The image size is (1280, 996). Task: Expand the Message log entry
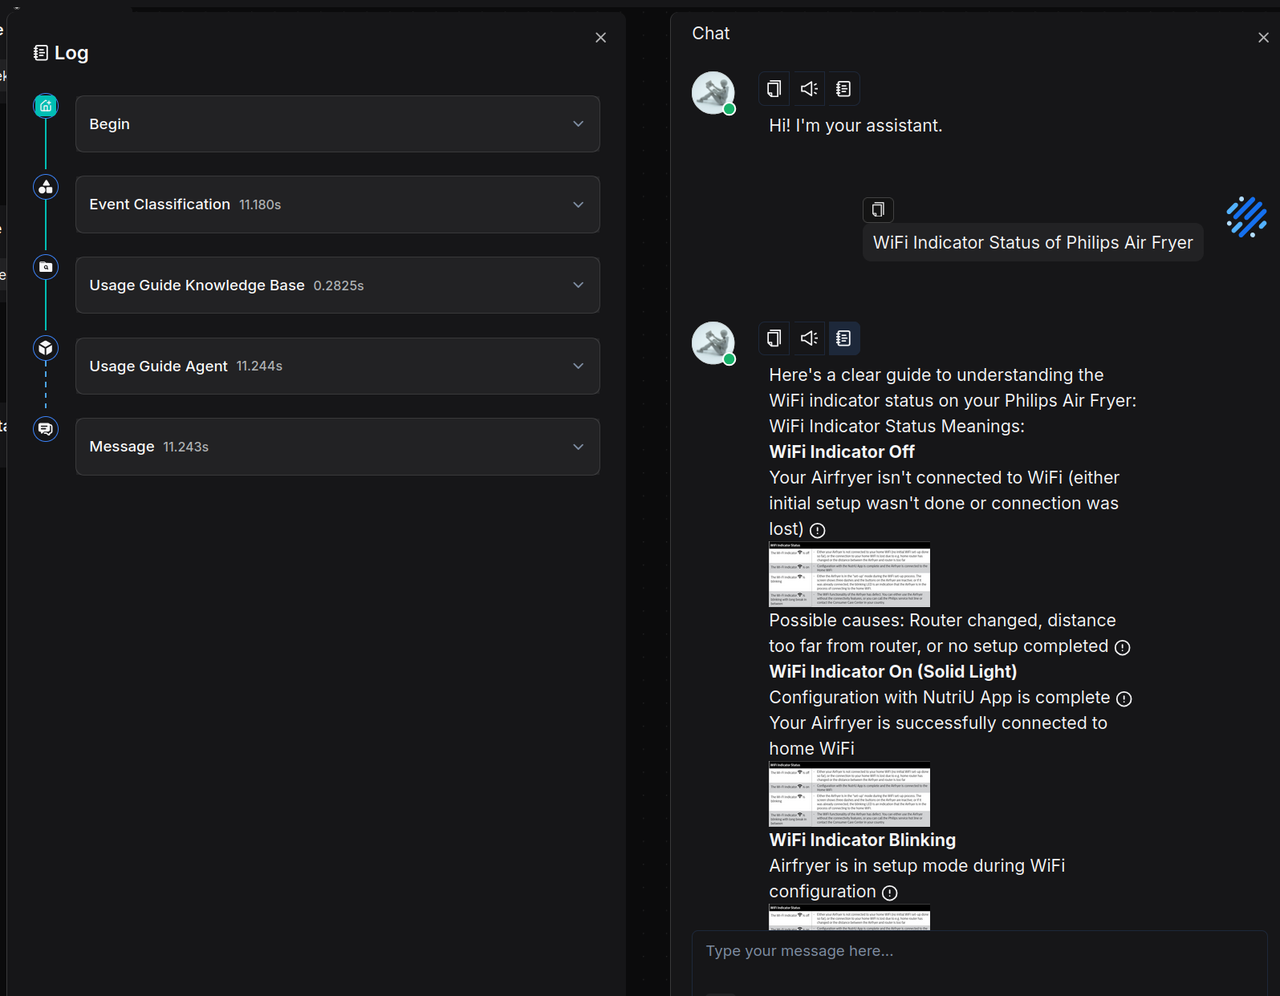pos(578,447)
